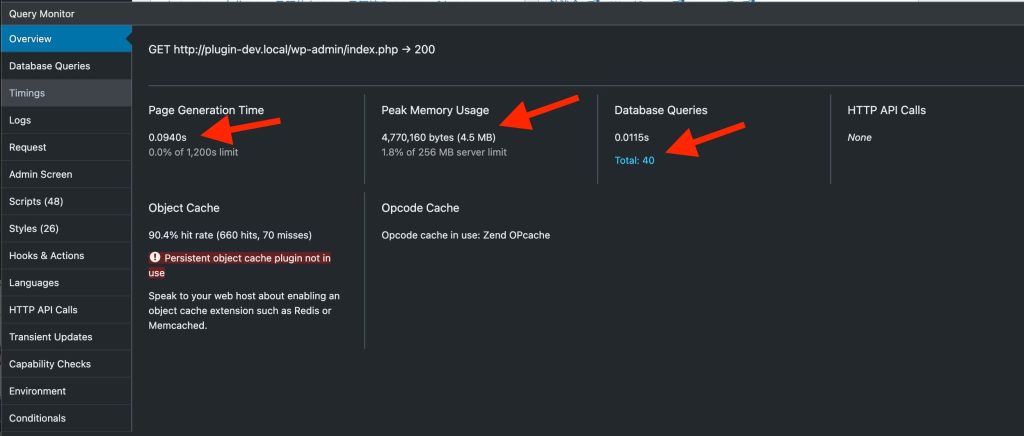
Task: Open the Database Queries panel
Action: click(x=50, y=66)
